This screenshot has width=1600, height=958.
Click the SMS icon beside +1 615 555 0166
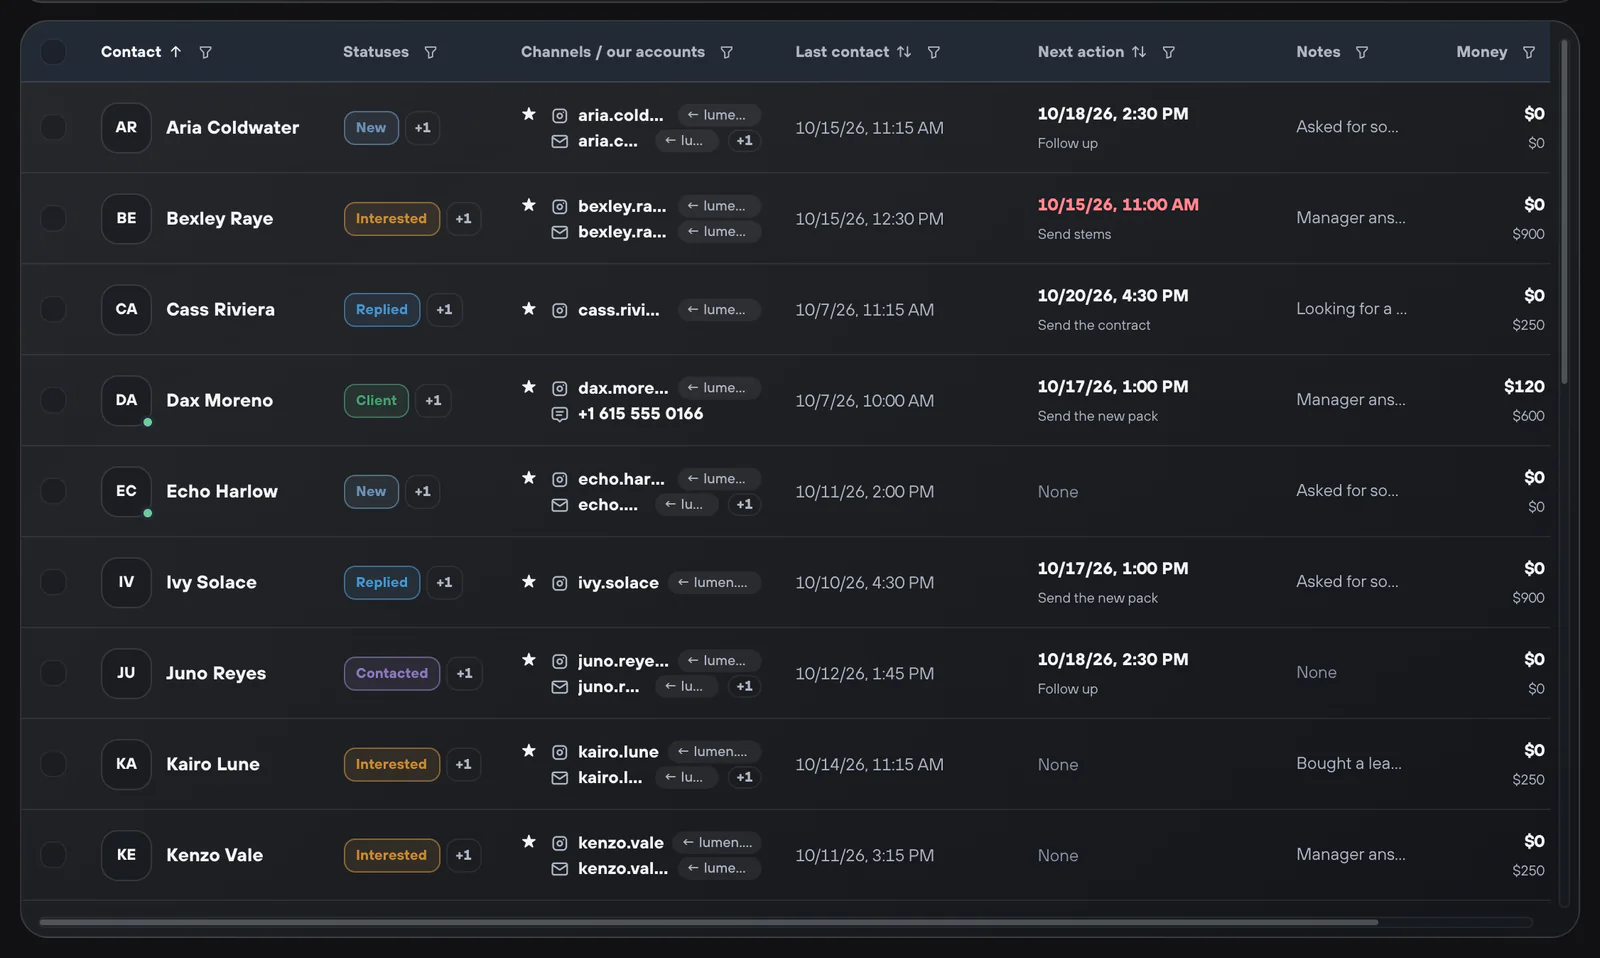click(x=560, y=414)
